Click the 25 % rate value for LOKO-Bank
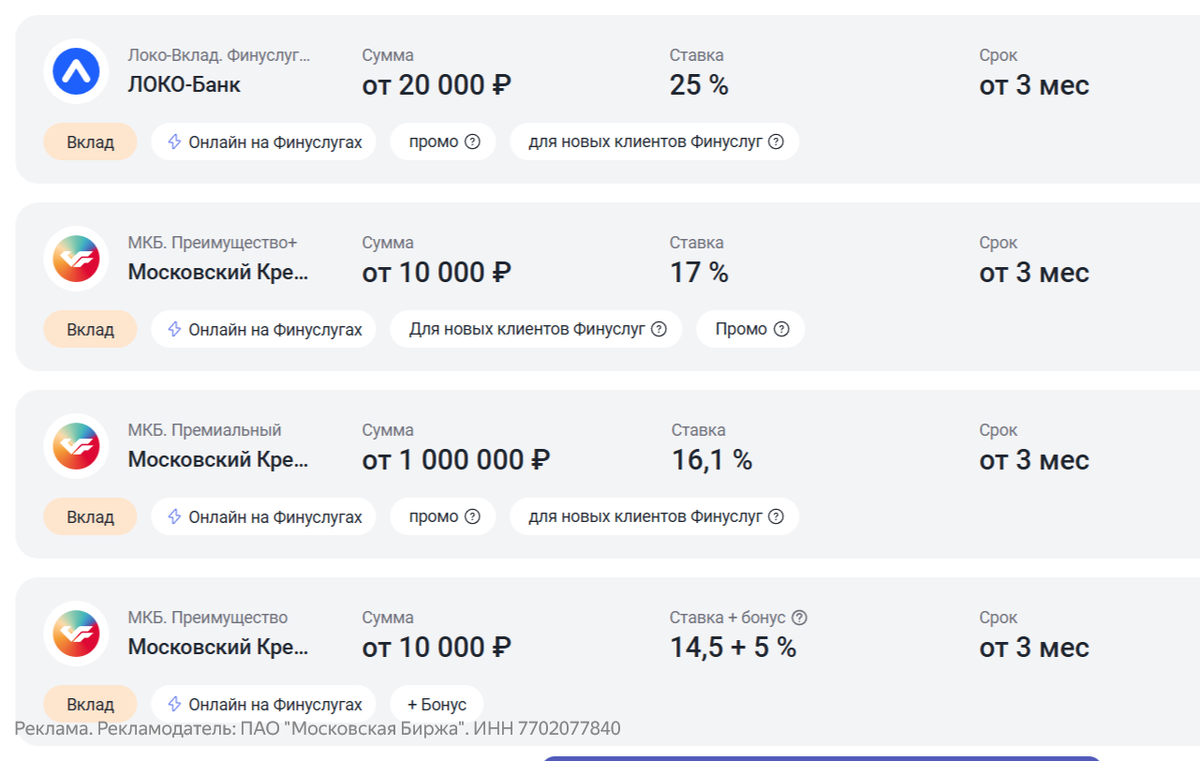This screenshot has width=1200, height=761. point(699,85)
